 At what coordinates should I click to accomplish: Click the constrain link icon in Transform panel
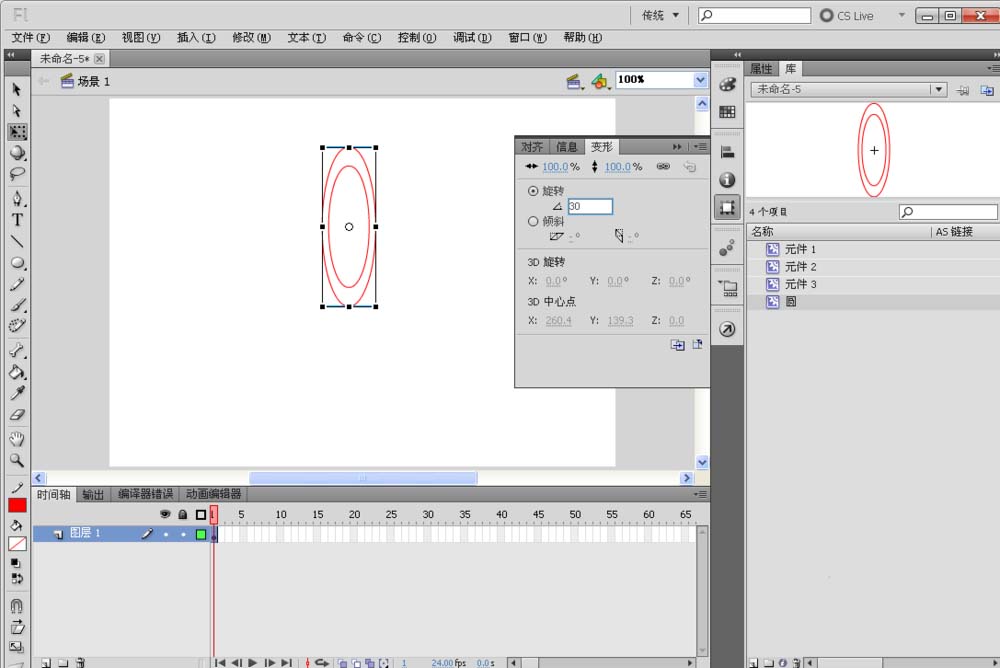click(x=663, y=167)
